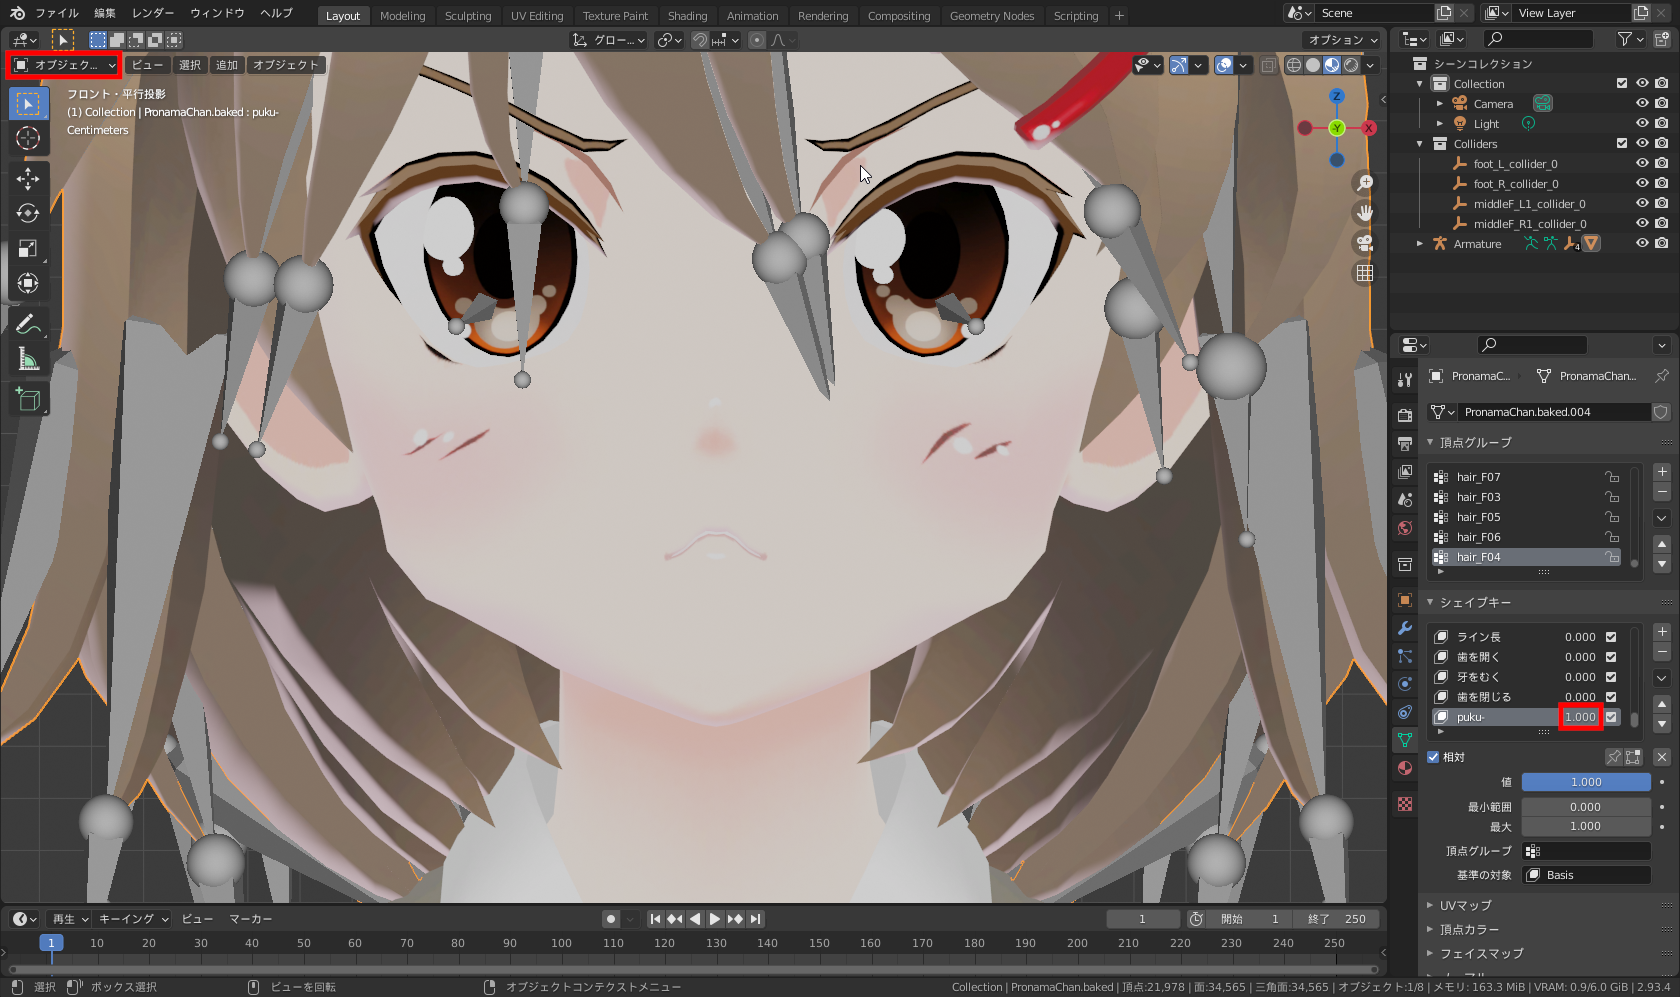Select the Cursor tool in the toolbar
This screenshot has width=1680, height=997.
pos(28,138)
